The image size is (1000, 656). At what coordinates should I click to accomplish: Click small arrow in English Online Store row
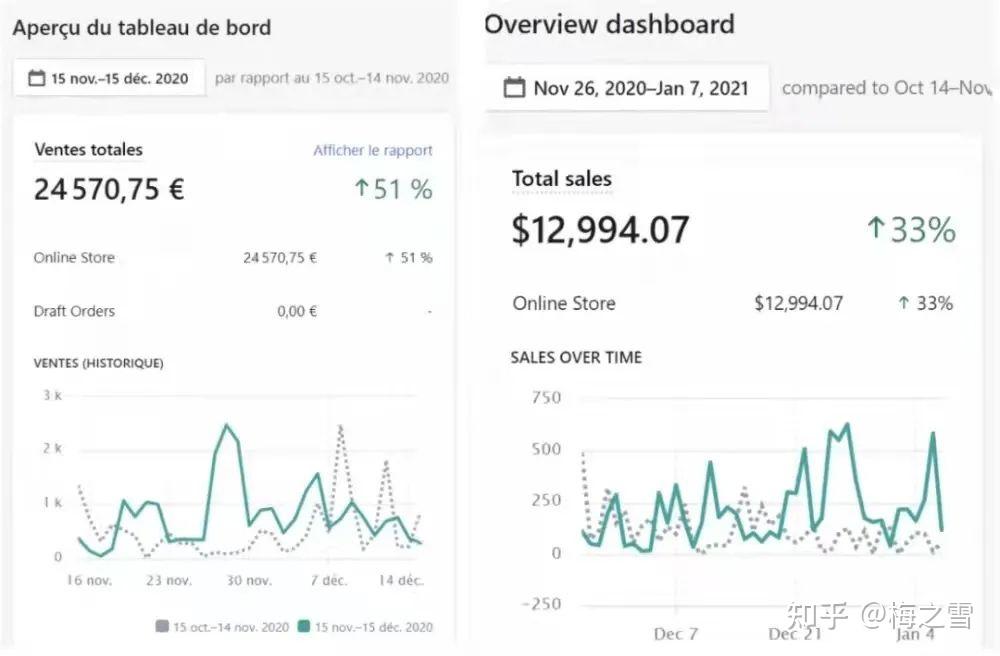pos(904,303)
